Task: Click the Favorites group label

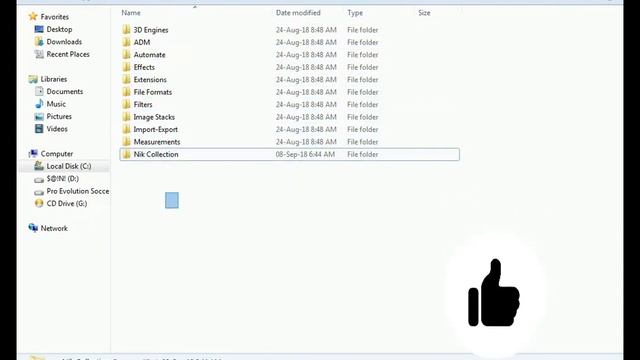Action: tap(54, 17)
